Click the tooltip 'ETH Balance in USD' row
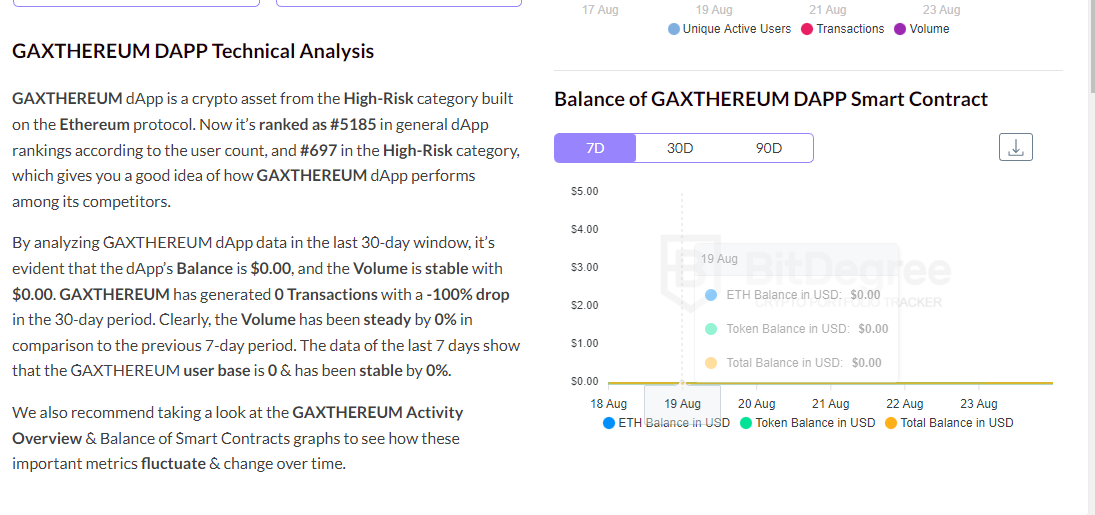The height and width of the screenshot is (515, 1095). pos(797,295)
